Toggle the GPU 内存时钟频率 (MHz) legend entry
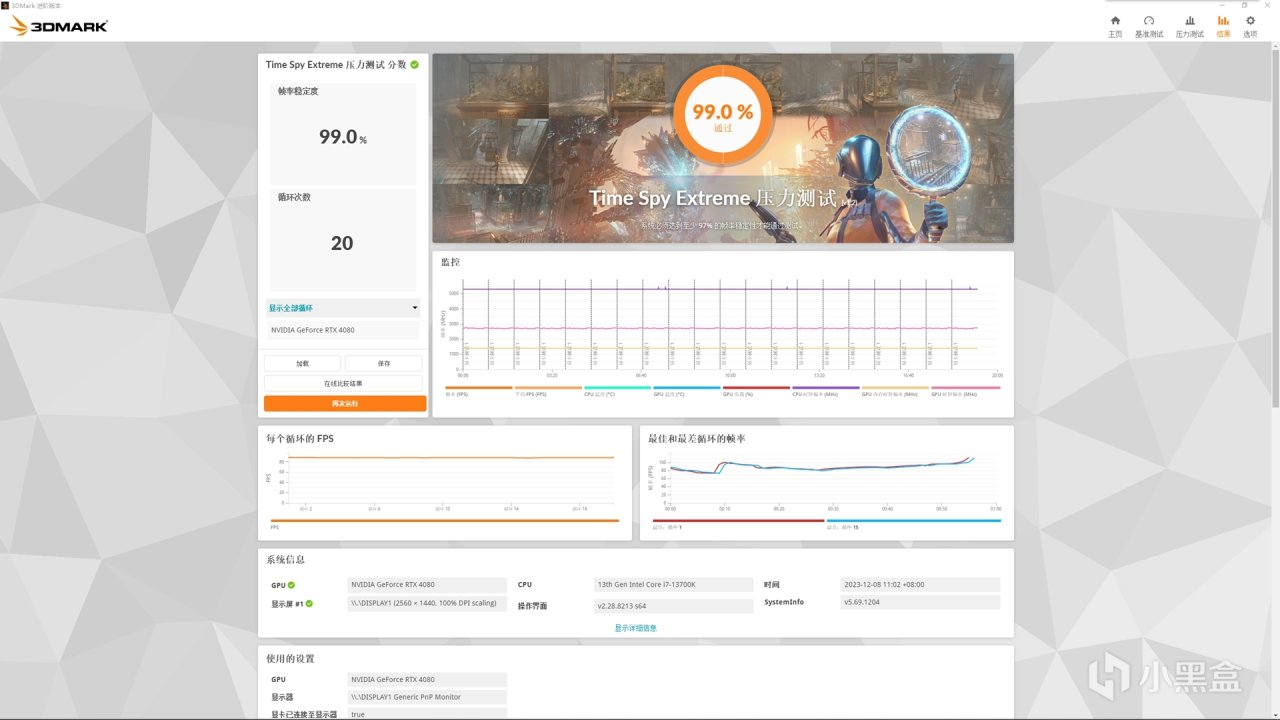This screenshot has width=1280, height=720. (895, 391)
